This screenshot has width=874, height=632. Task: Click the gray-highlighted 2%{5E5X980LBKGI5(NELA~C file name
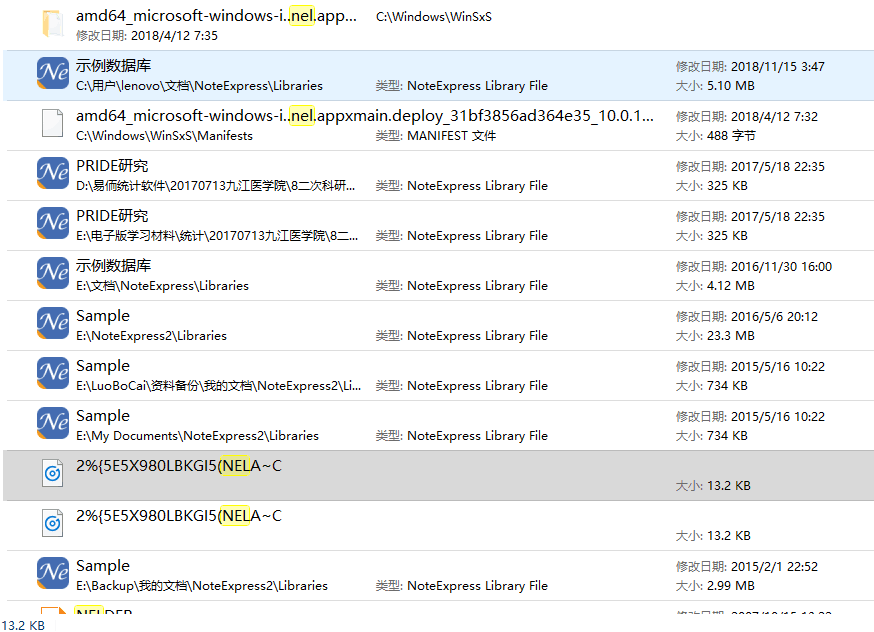pos(179,465)
